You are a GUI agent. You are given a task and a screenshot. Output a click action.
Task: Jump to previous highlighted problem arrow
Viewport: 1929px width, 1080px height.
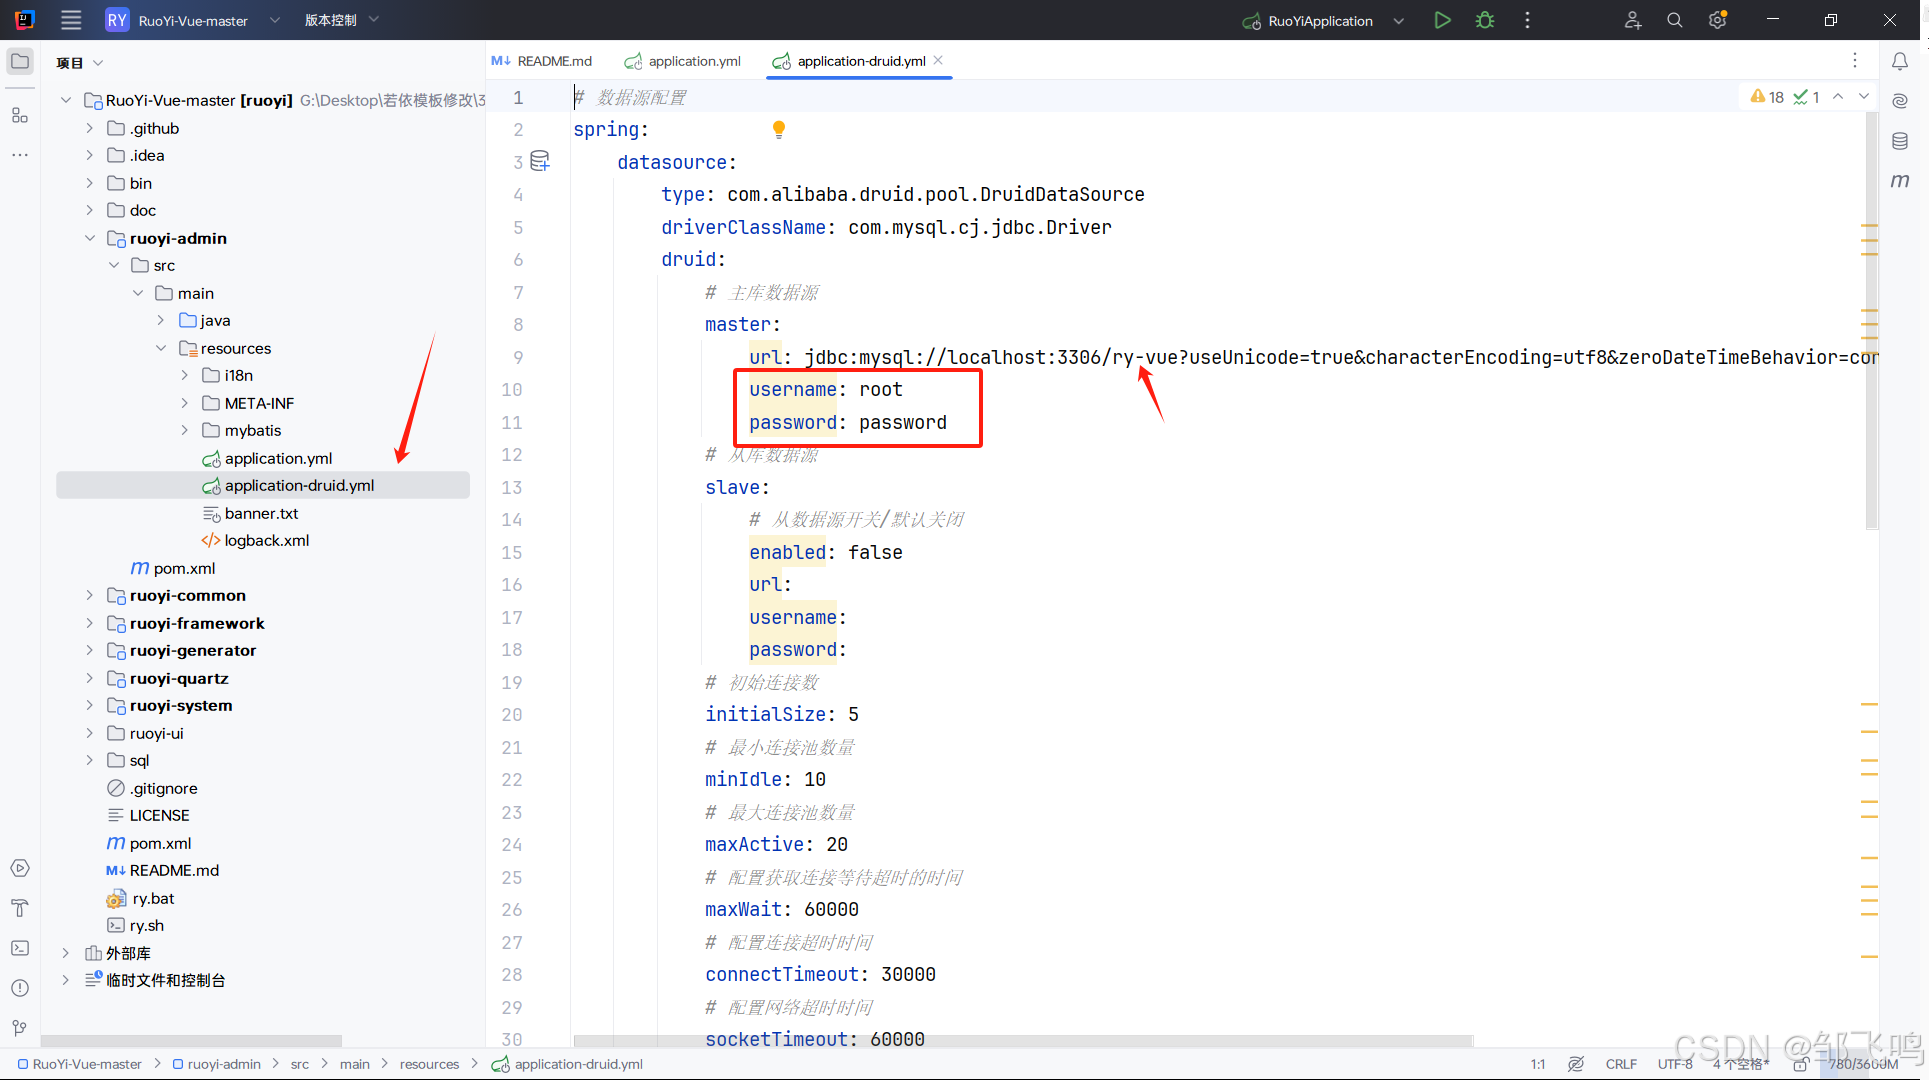[x=1838, y=97]
